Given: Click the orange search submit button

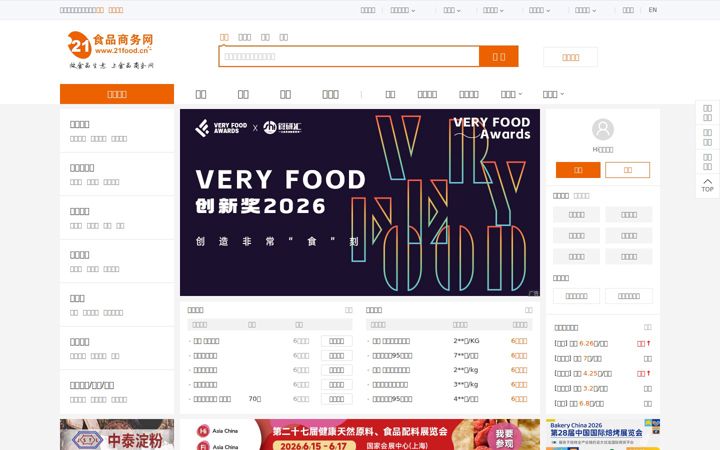Looking at the screenshot, I should pyautogui.click(x=499, y=56).
